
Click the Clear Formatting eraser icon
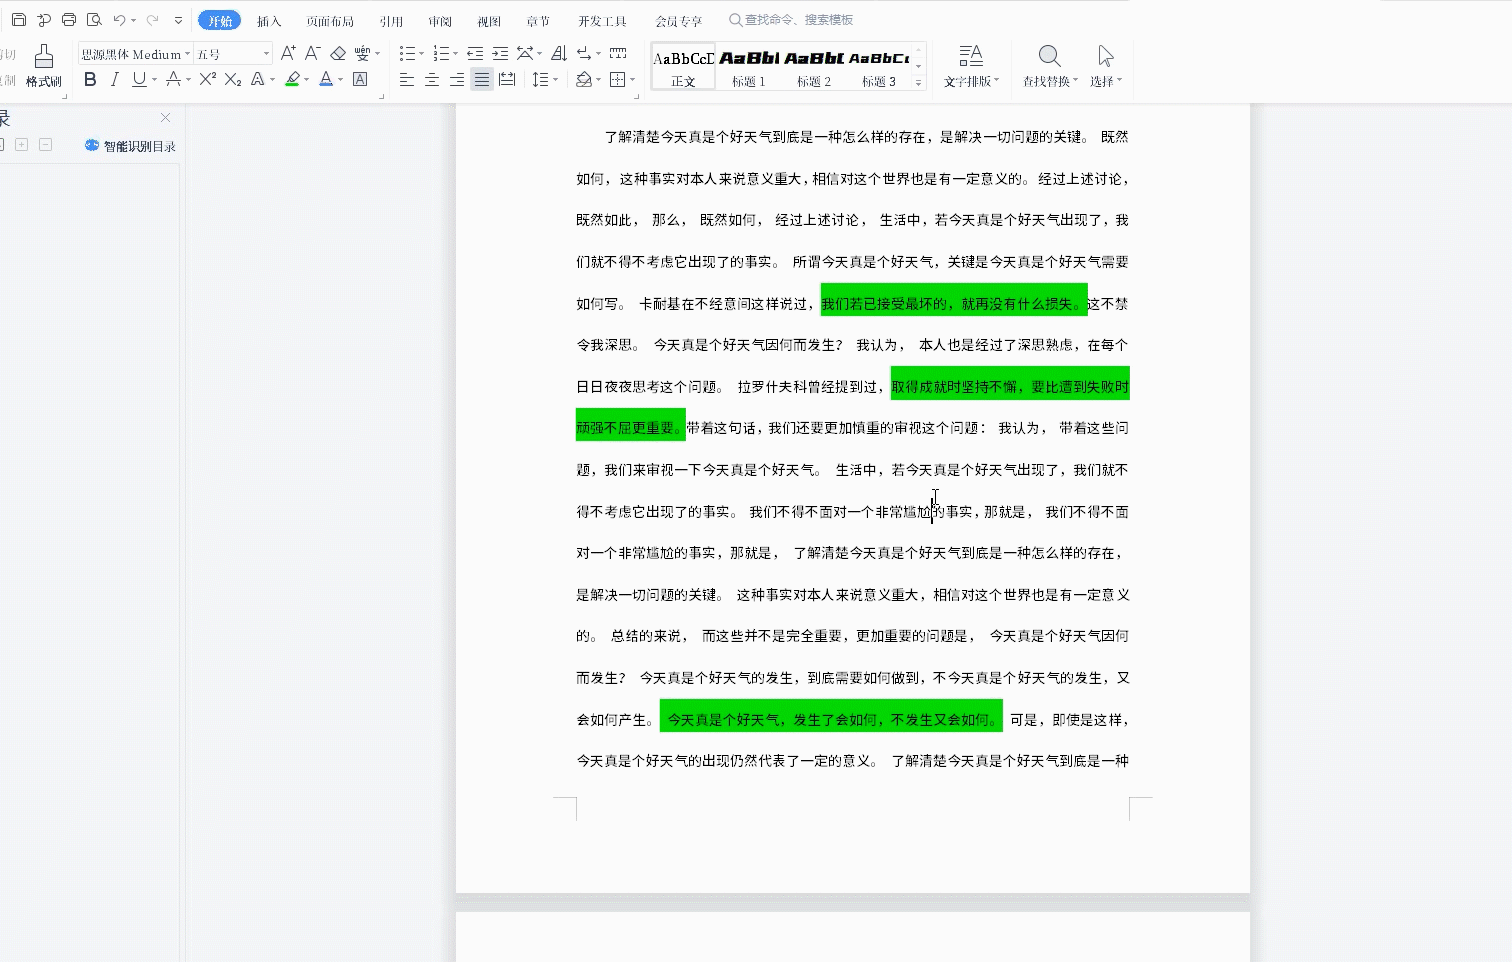(338, 53)
